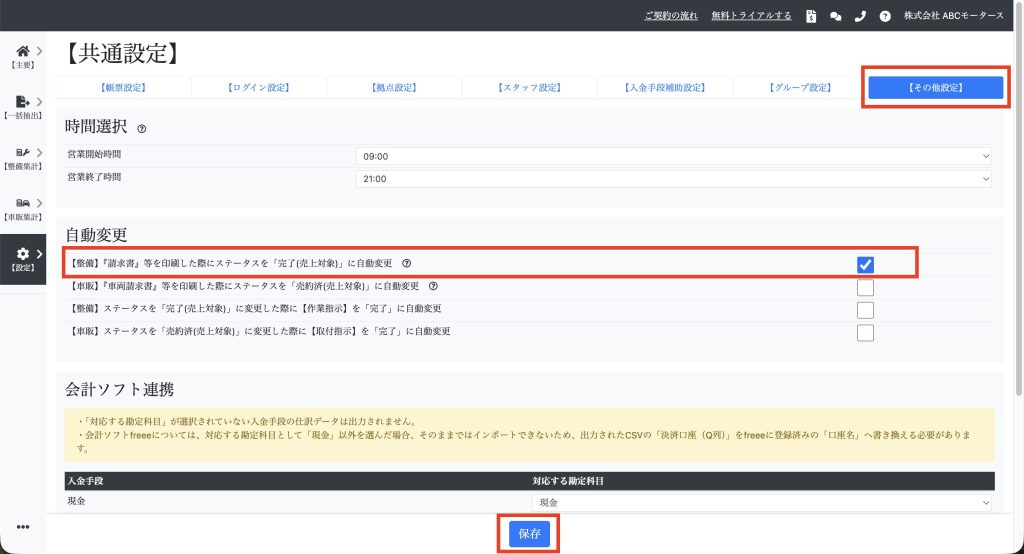Enable the 【車販】車両請求書 auto-change checkbox

coord(865,287)
